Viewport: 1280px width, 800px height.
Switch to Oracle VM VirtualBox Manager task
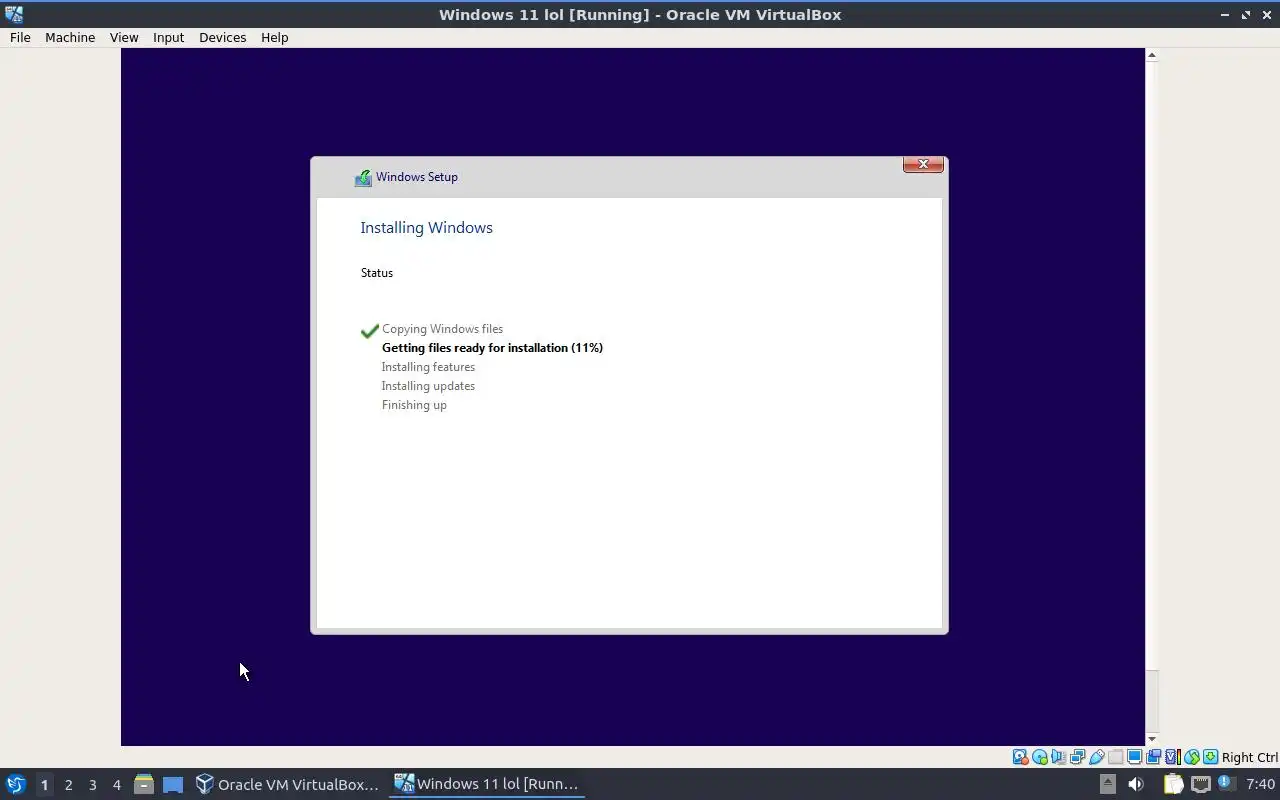coord(287,784)
